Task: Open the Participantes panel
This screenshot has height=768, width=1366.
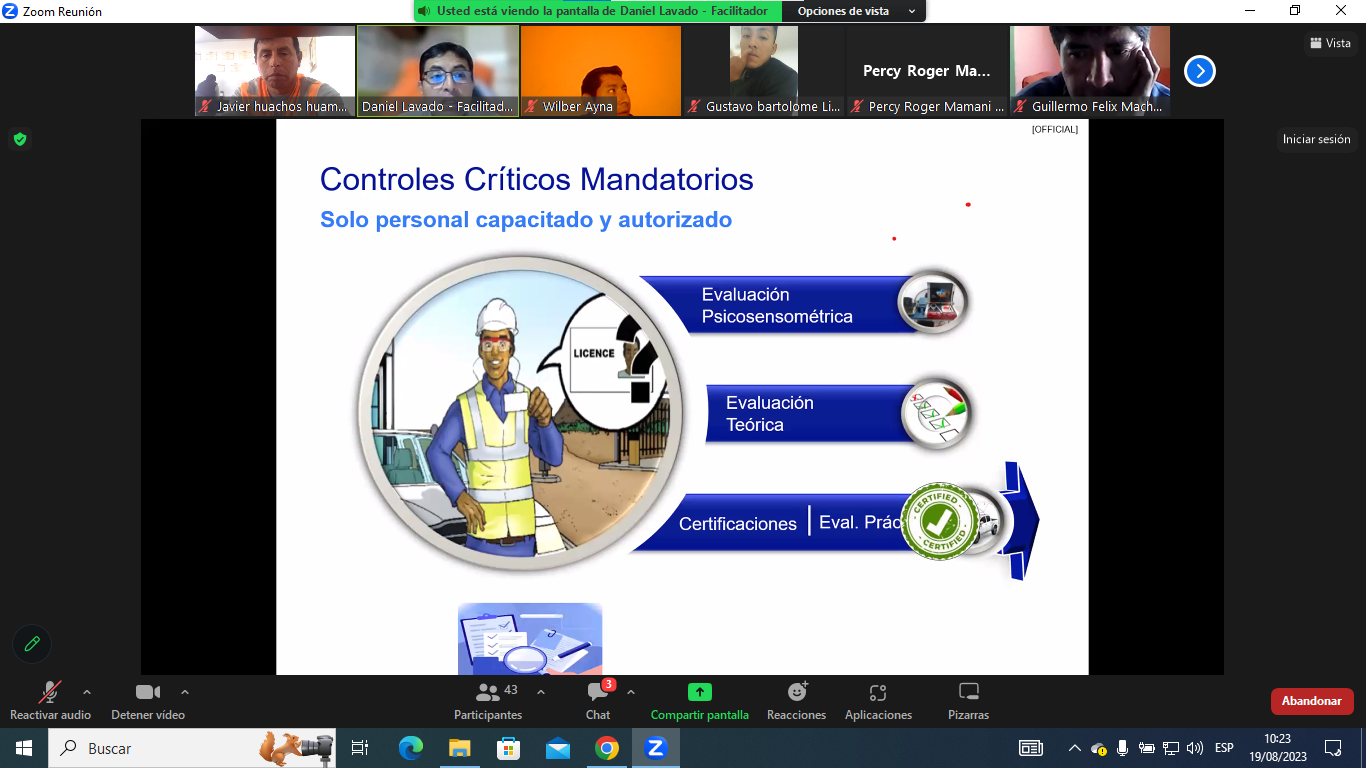Action: pyautogui.click(x=488, y=700)
